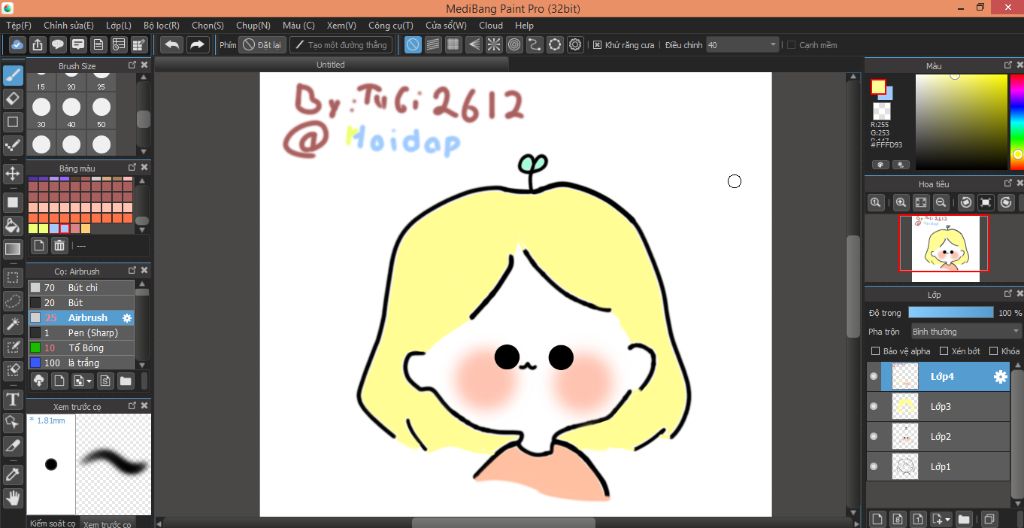
Task: Select brush size 40 circle
Action: tap(71, 107)
